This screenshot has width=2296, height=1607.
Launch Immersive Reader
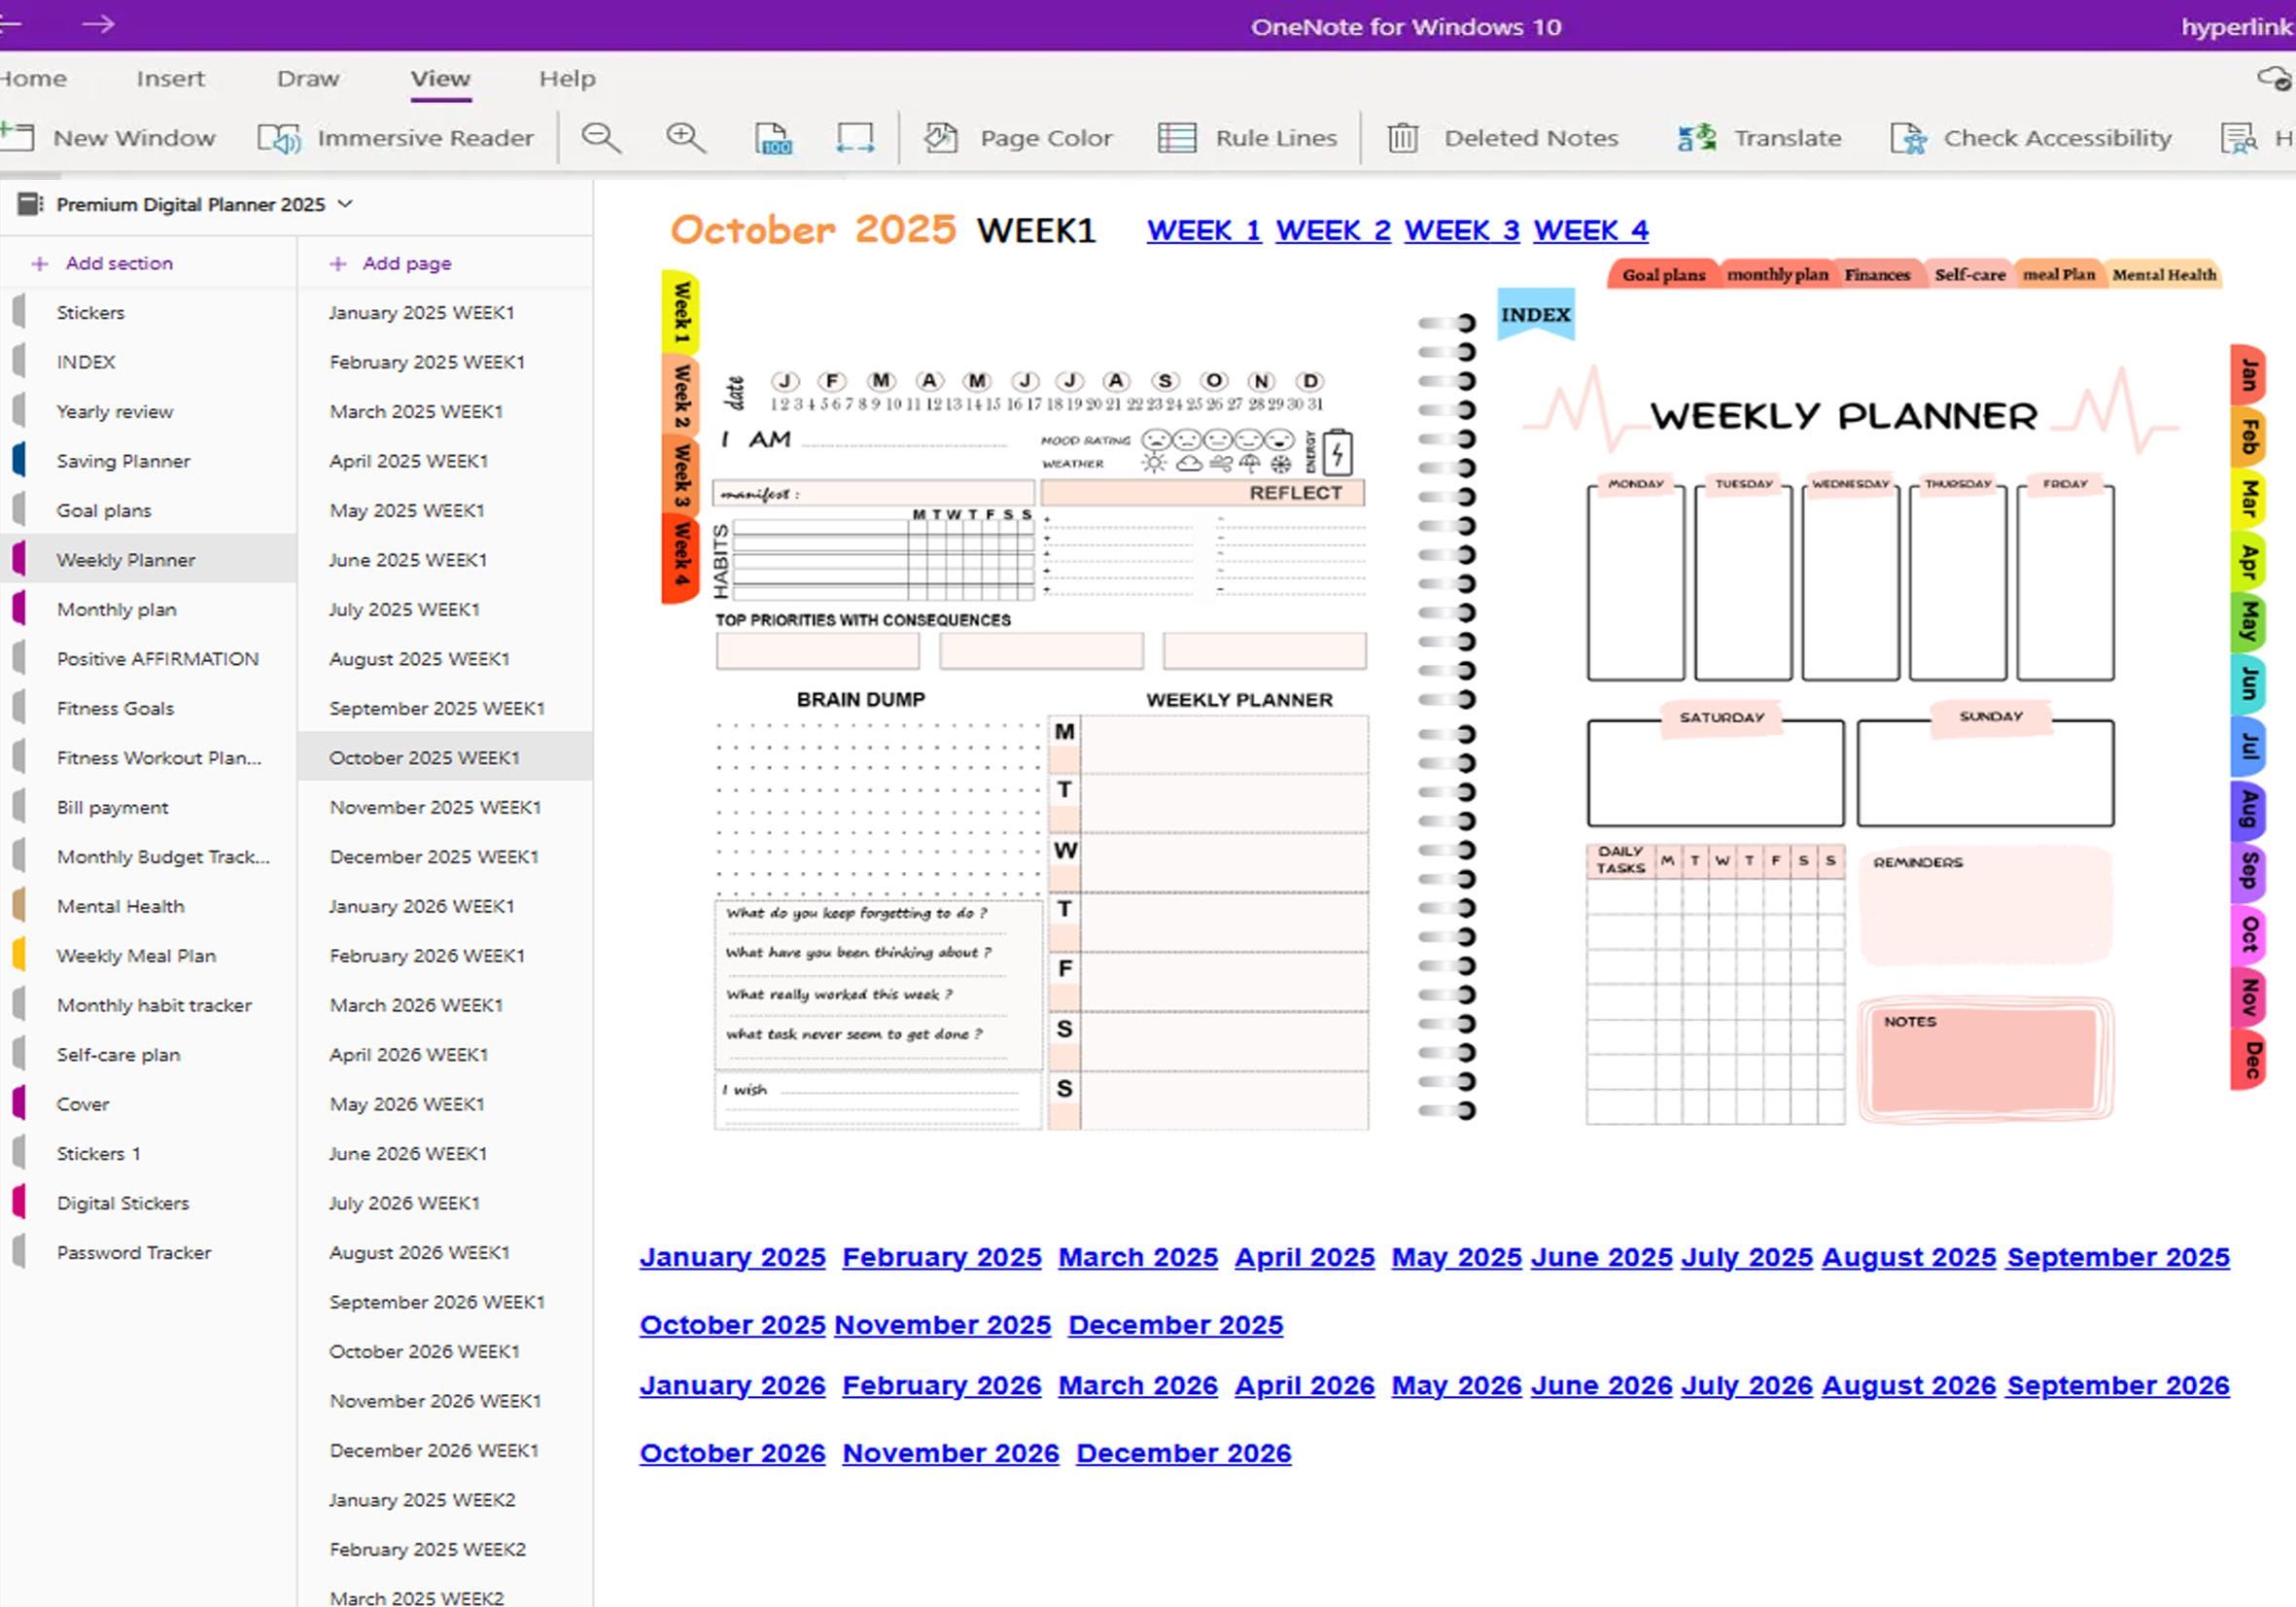pyautogui.click(x=404, y=137)
